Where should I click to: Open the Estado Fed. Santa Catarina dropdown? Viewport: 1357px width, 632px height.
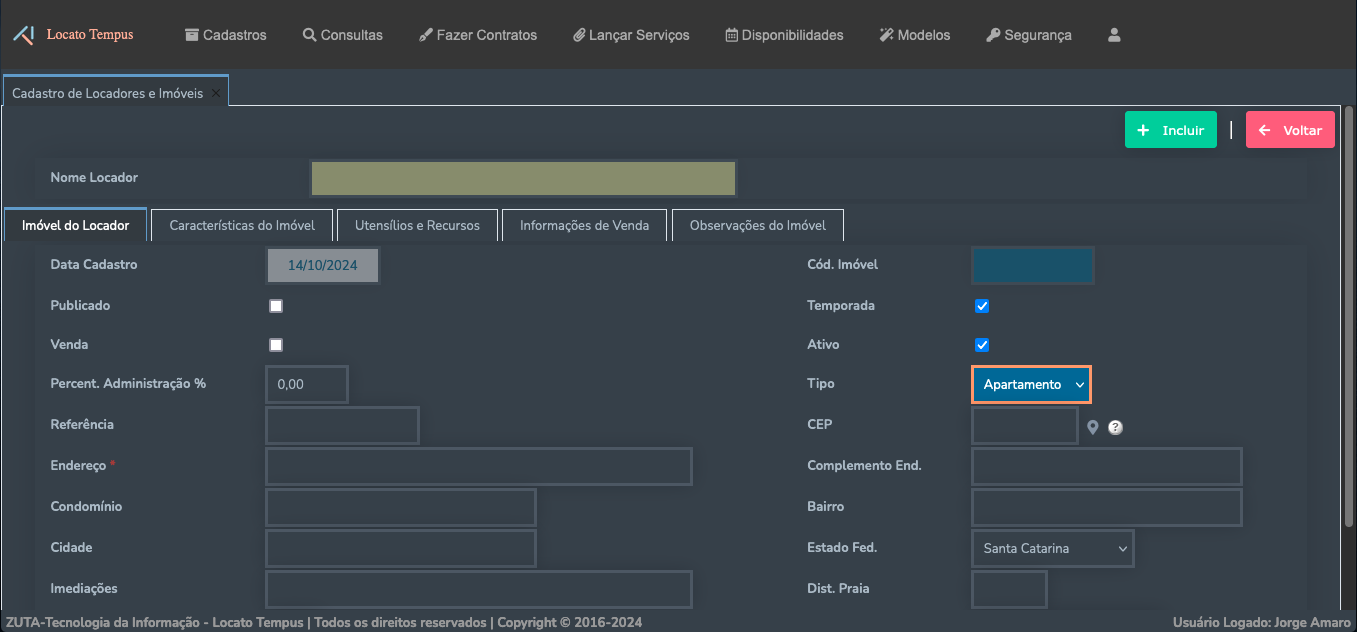(x=1052, y=549)
